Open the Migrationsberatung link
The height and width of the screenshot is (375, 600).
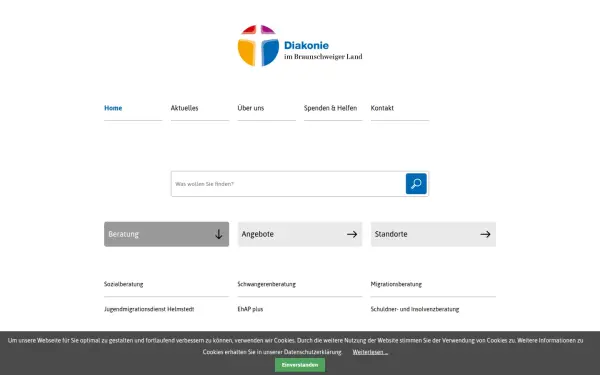pos(396,284)
